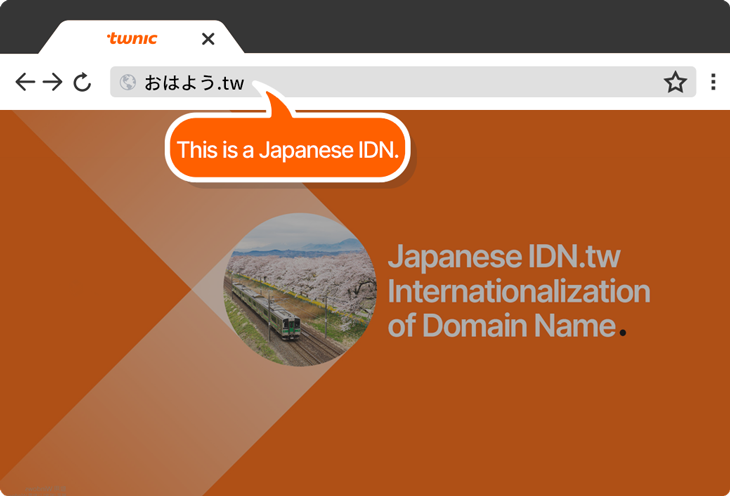
Task: Click the 'This is a Japanese IDN.' bubble
Action: [x=288, y=150]
